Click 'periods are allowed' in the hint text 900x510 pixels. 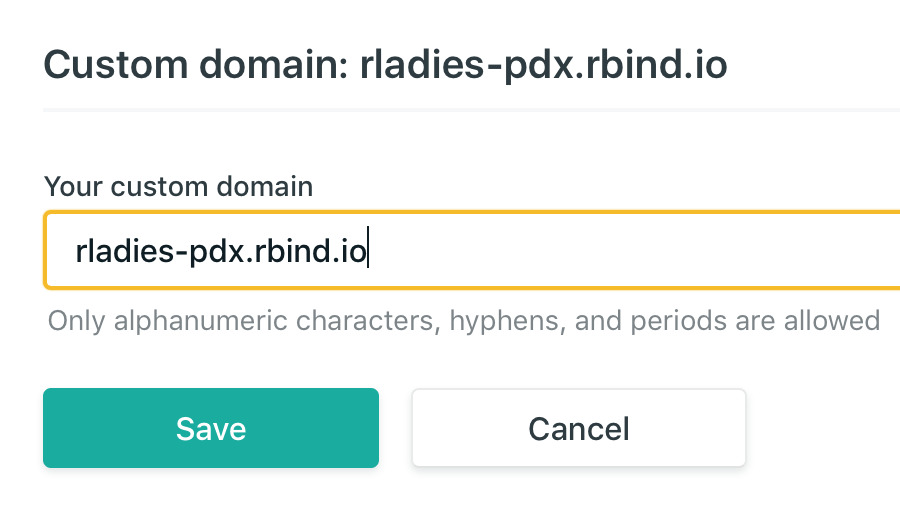coord(755,320)
